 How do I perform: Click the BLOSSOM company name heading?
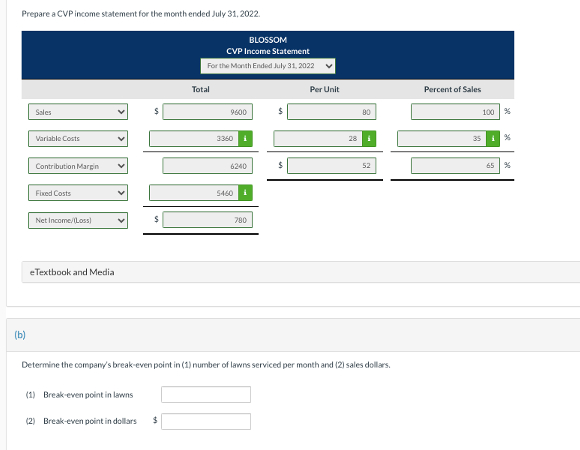click(268, 40)
